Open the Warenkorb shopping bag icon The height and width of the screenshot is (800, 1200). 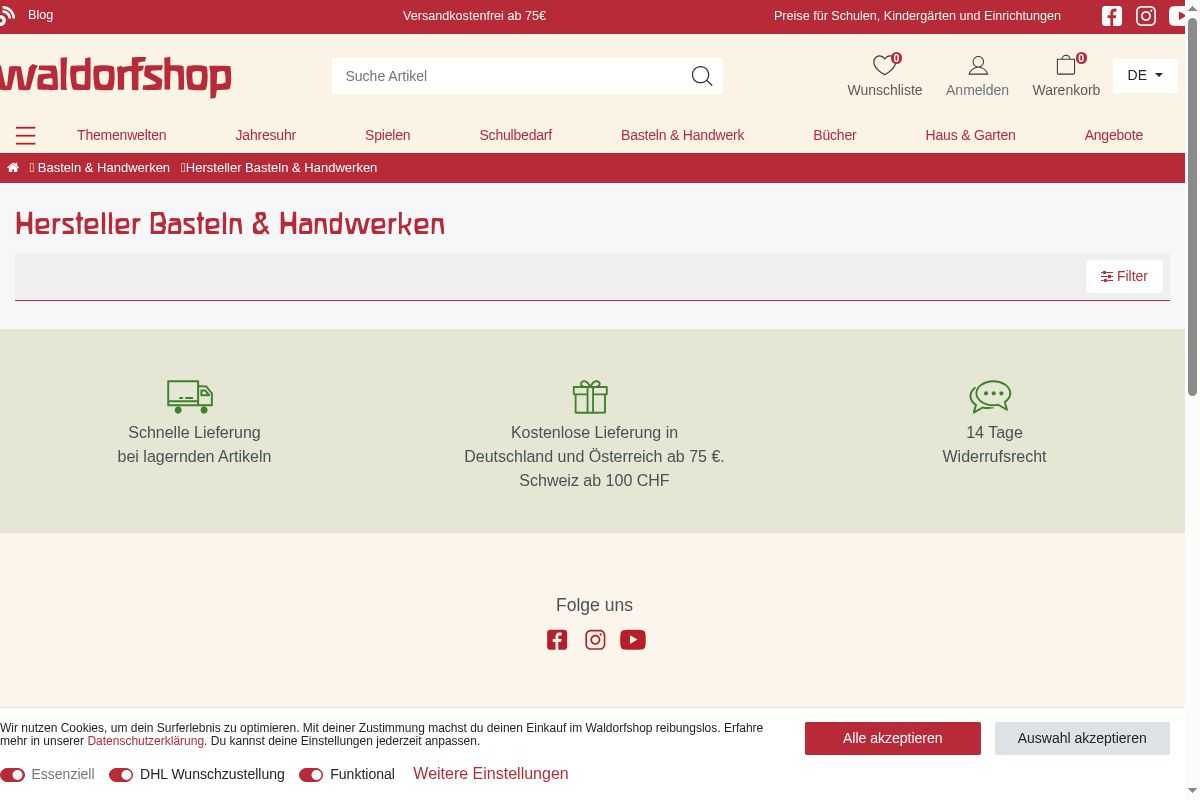click(x=1066, y=66)
